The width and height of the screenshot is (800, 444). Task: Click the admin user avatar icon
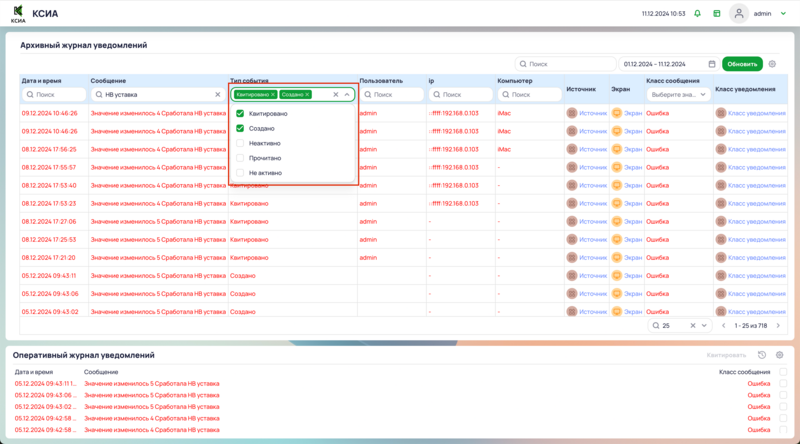pos(739,14)
